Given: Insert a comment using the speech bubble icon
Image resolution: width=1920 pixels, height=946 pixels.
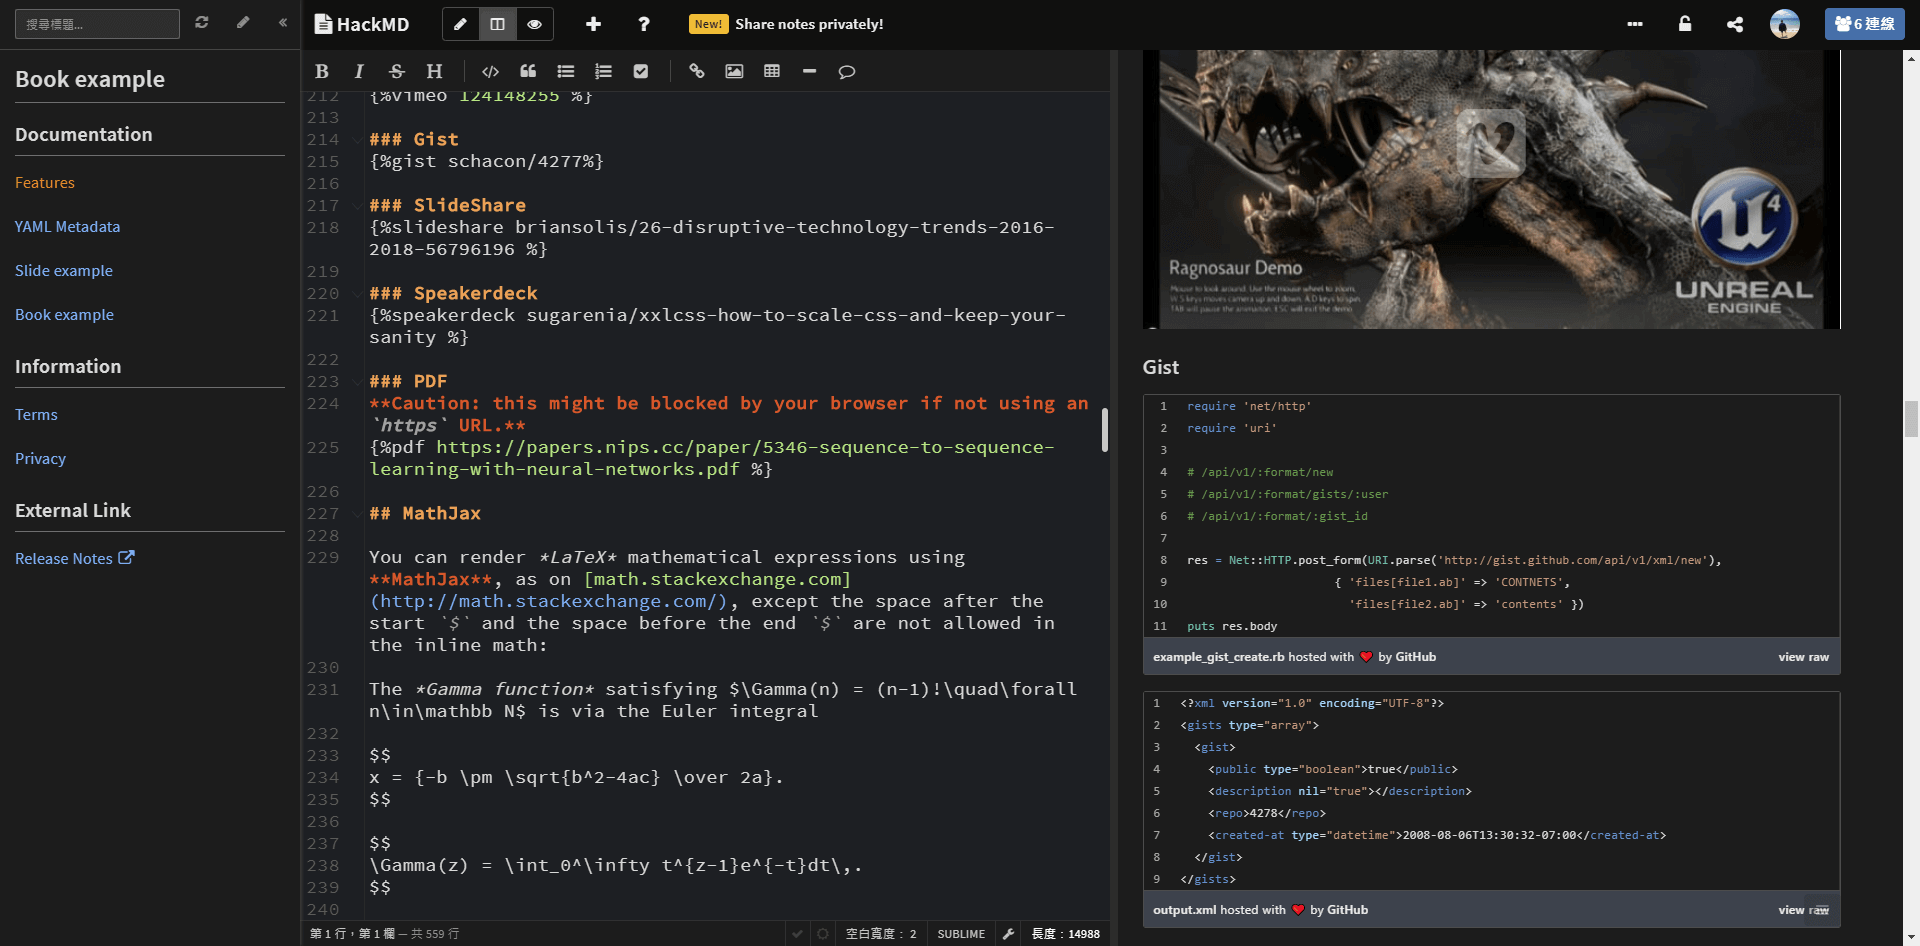Looking at the screenshot, I should point(847,71).
